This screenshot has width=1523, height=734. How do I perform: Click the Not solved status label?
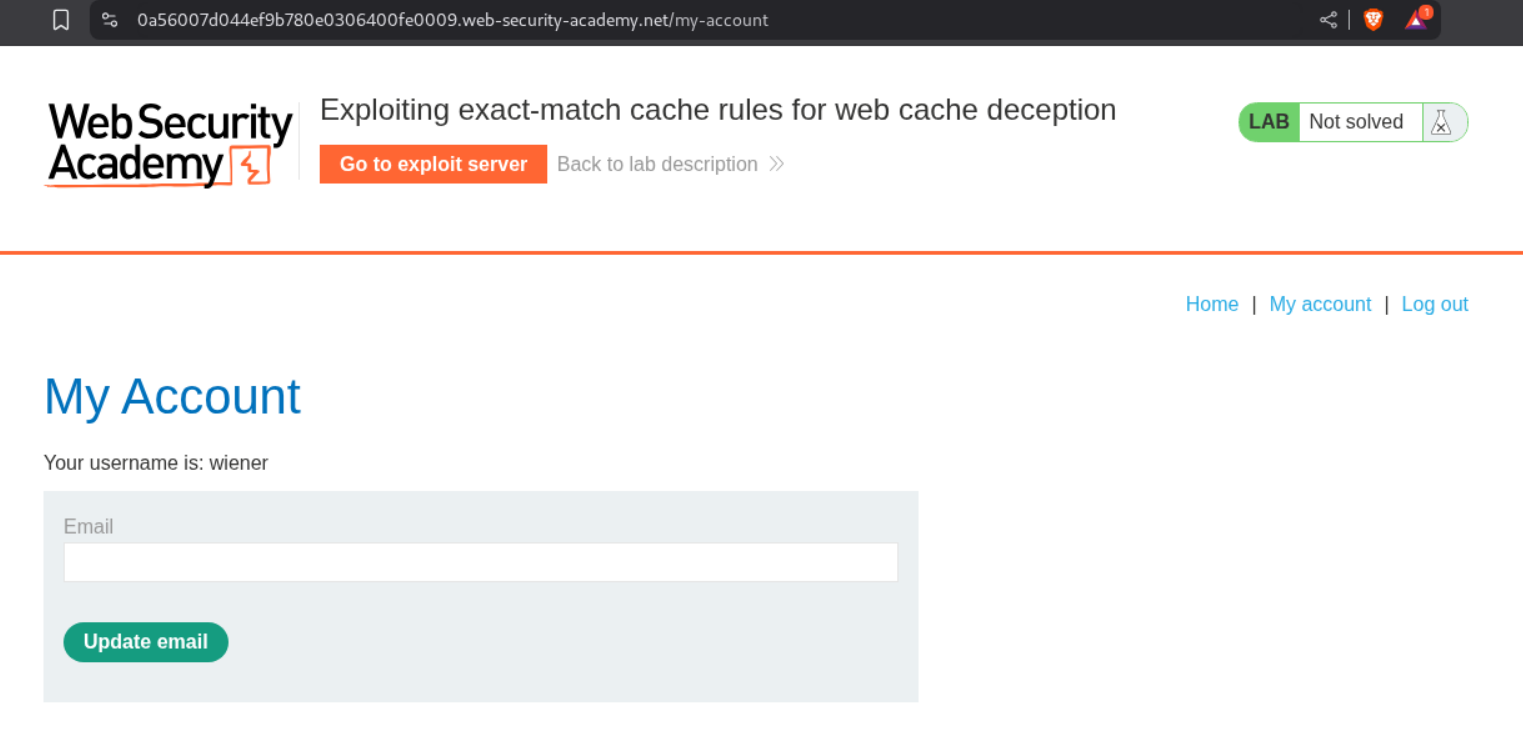(1355, 122)
